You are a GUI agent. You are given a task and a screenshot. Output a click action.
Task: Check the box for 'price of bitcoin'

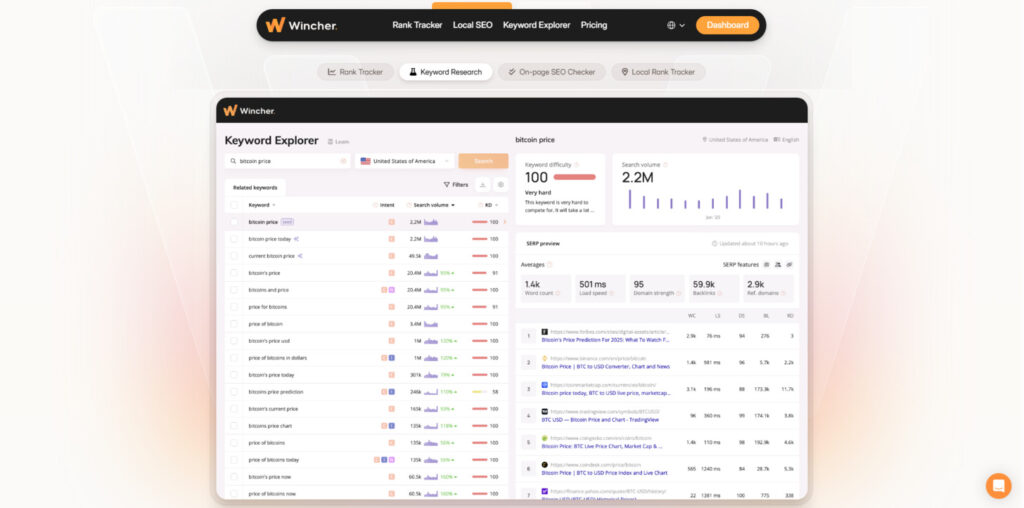pyautogui.click(x=234, y=324)
